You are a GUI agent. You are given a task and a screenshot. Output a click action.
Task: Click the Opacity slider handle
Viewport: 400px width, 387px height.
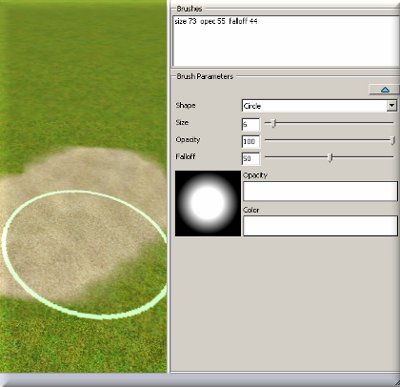tap(393, 140)
